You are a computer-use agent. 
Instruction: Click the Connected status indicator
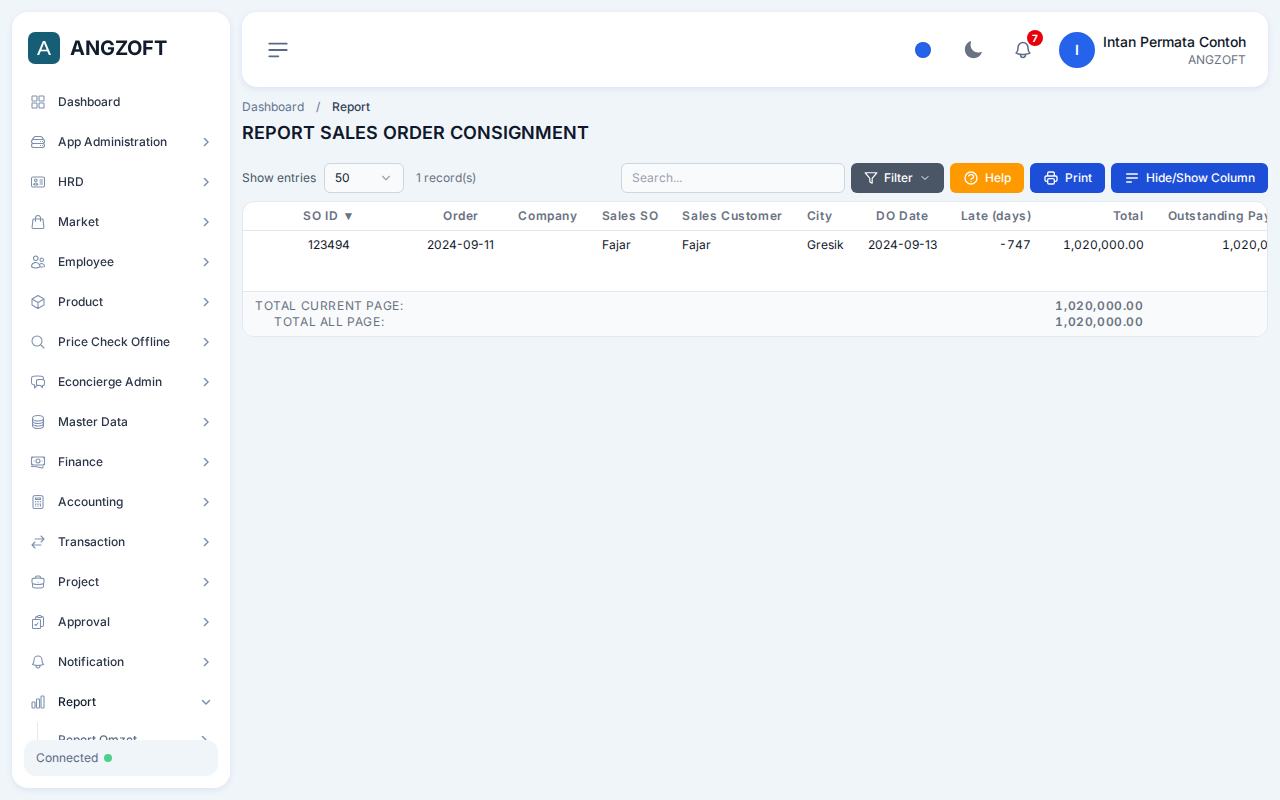(121, 758)
